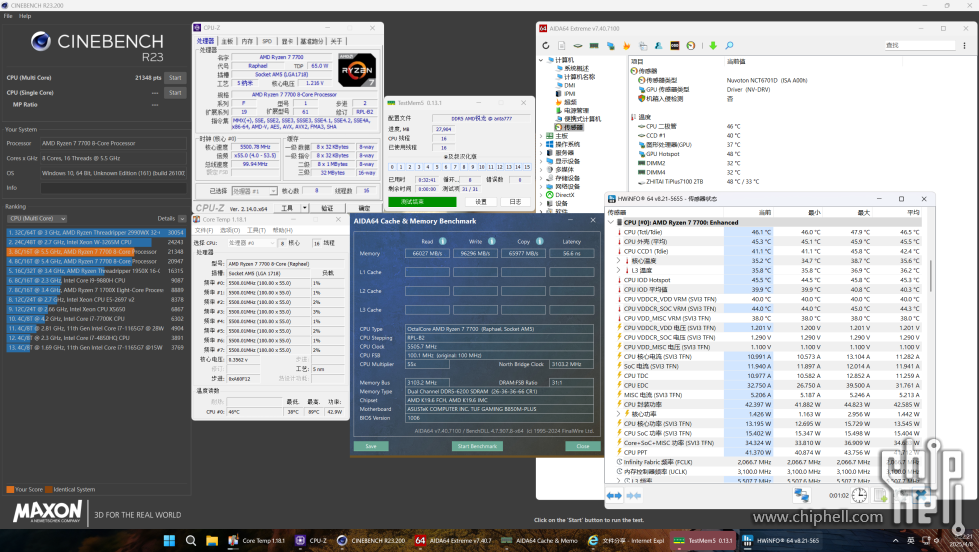Click the 日志 button in TestMem5
This screenshot has width=979, height=552.
(515, 202)
